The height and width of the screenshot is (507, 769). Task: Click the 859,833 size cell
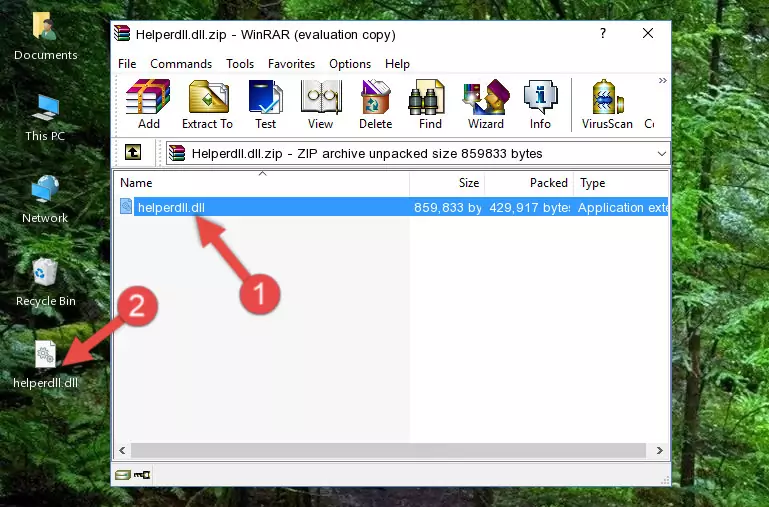click(x=447, y=207)
